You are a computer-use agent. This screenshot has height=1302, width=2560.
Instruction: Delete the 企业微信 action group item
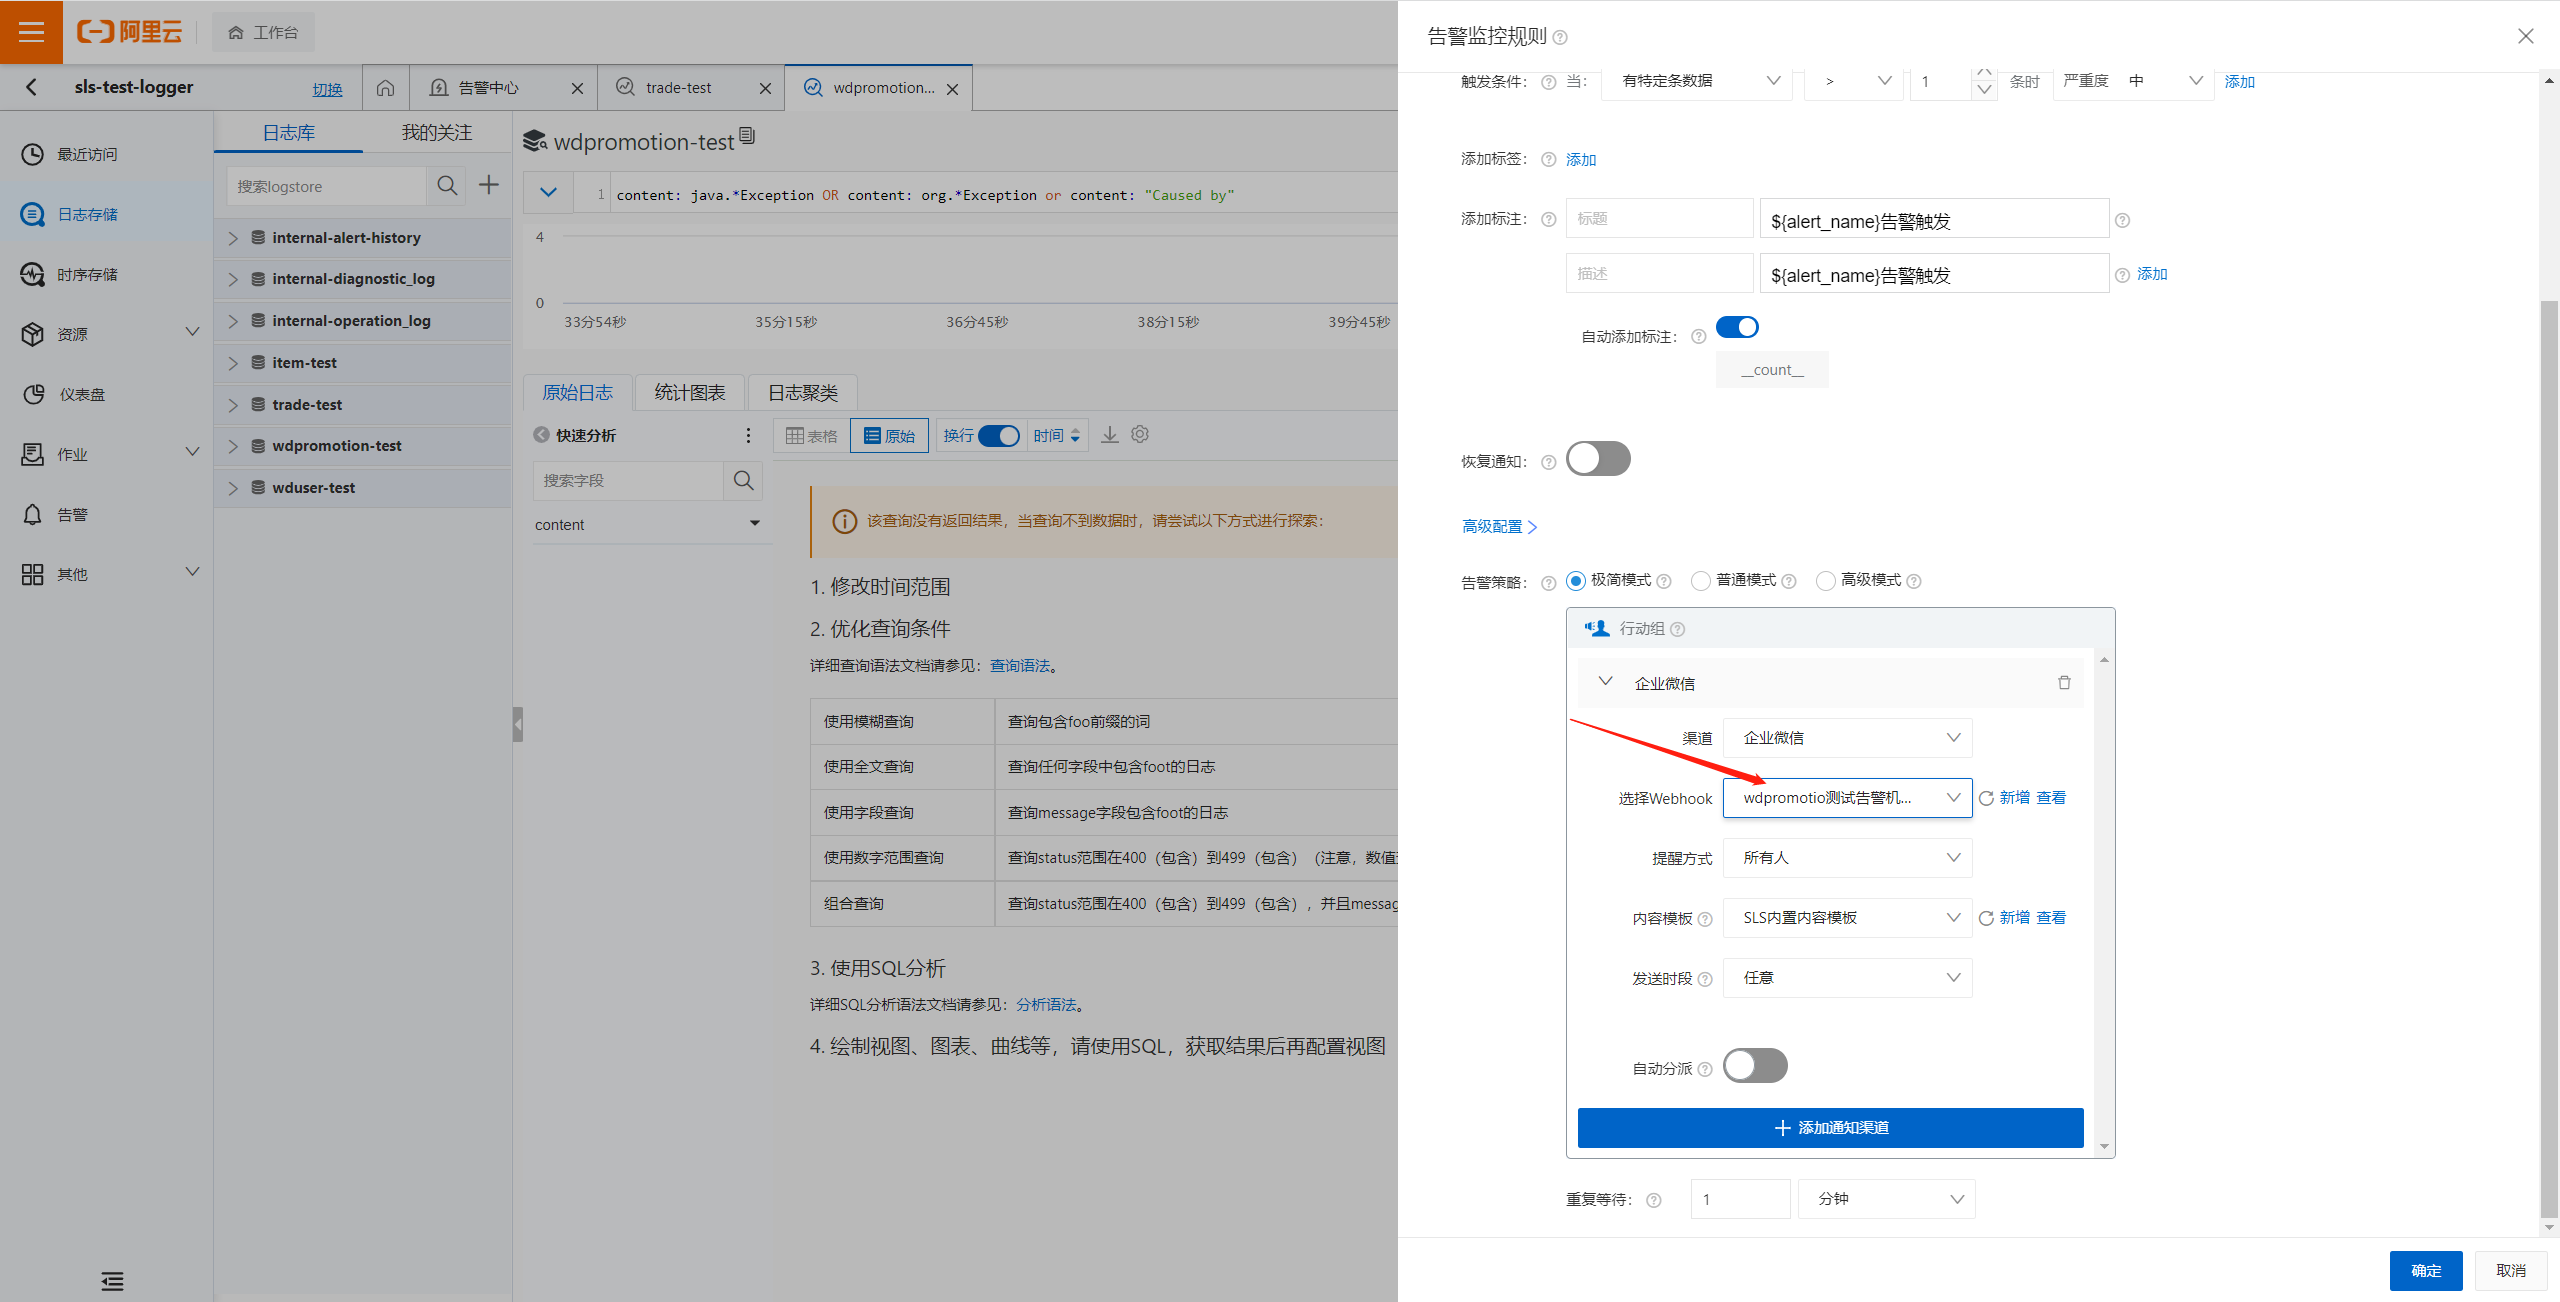tap(2064, 683)
